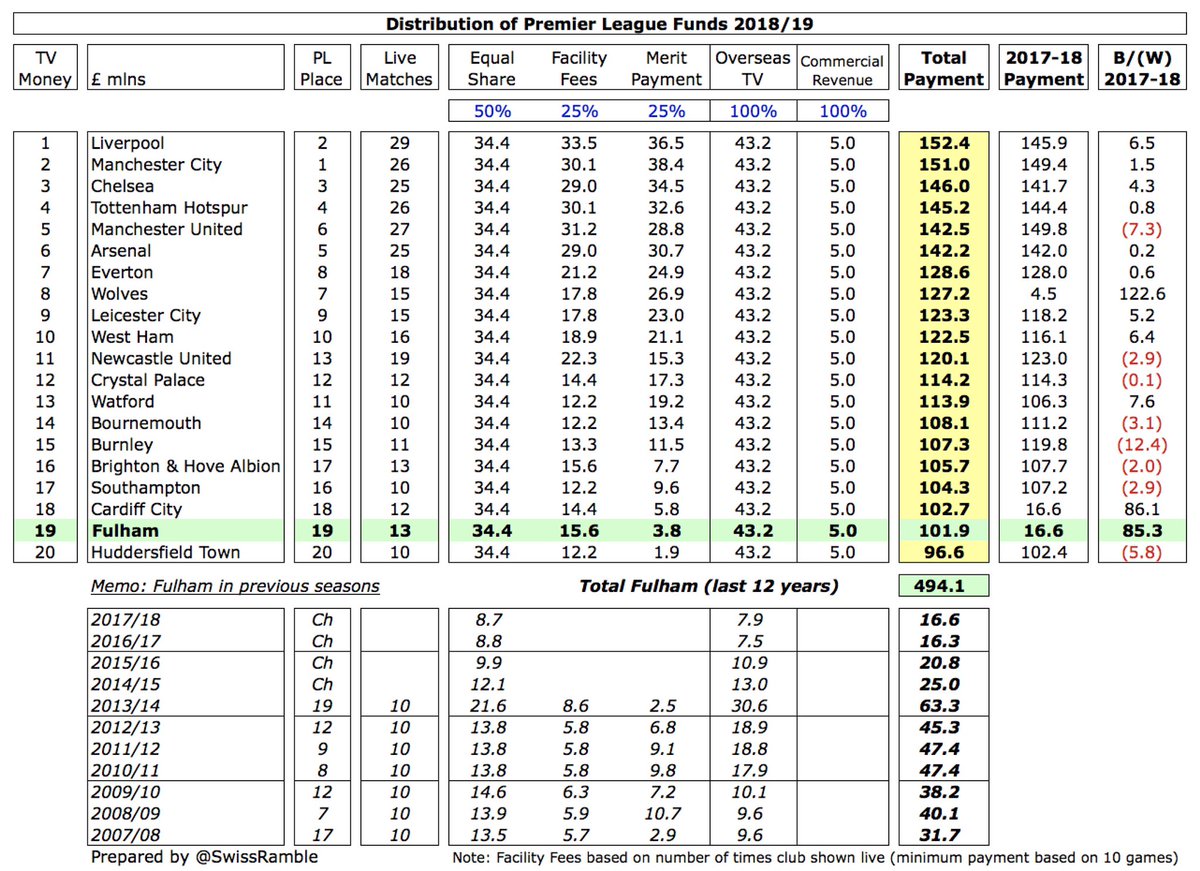Select 'Total Fulham (last 12 years)' label
The width and height of the screenshot is (1200, 871).
tap(709, 586)
